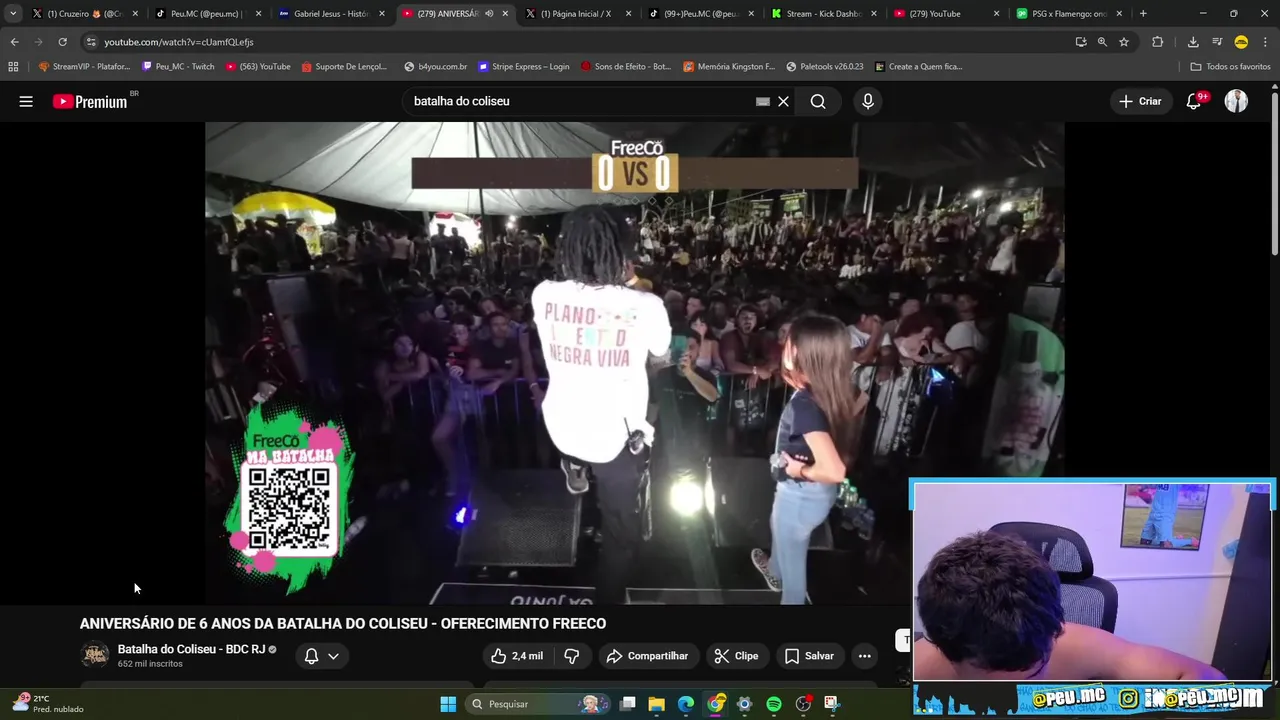Open Spotify from taskbar
This screenshot has height=720, width=1280.
click(x=773, y=704)
